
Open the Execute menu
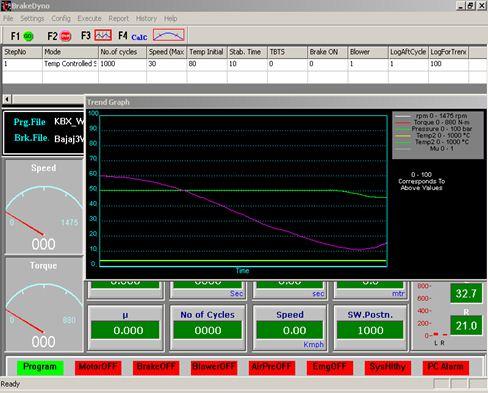tap(89, 19)
